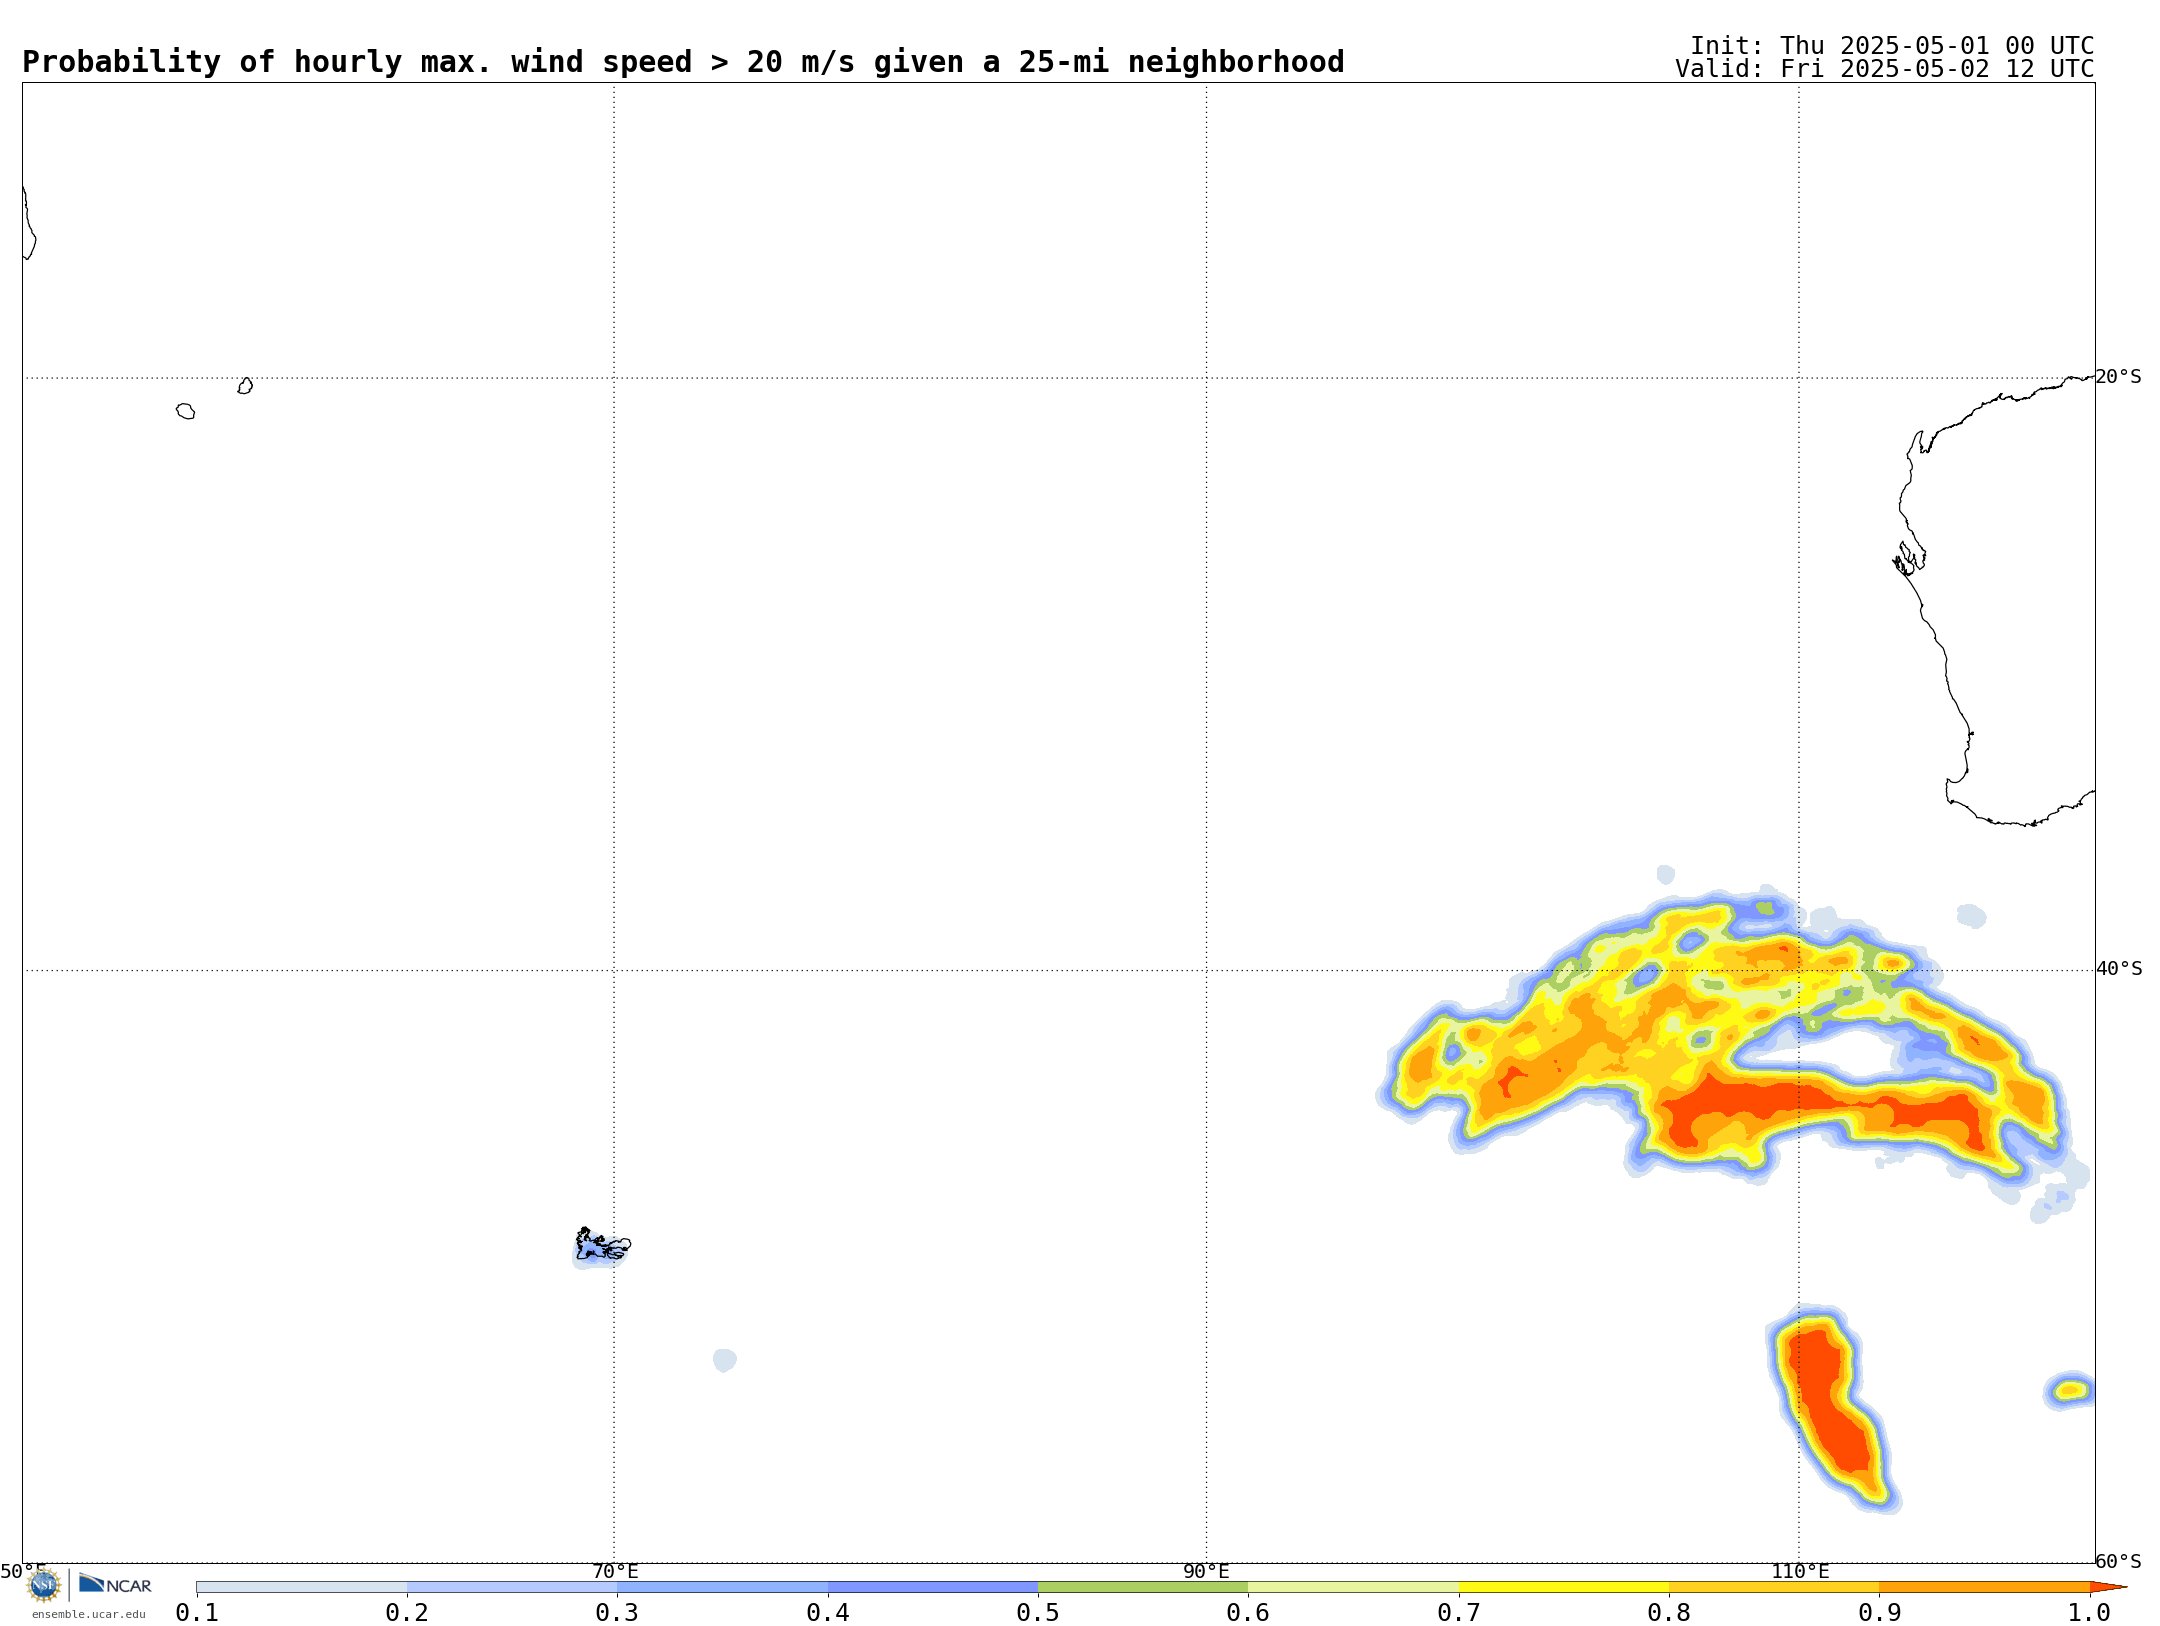The width and height of the screenshot is (2160, 1626).
Task: Open the ensemble.ucar.edu link text
Action: [89, 1614]
